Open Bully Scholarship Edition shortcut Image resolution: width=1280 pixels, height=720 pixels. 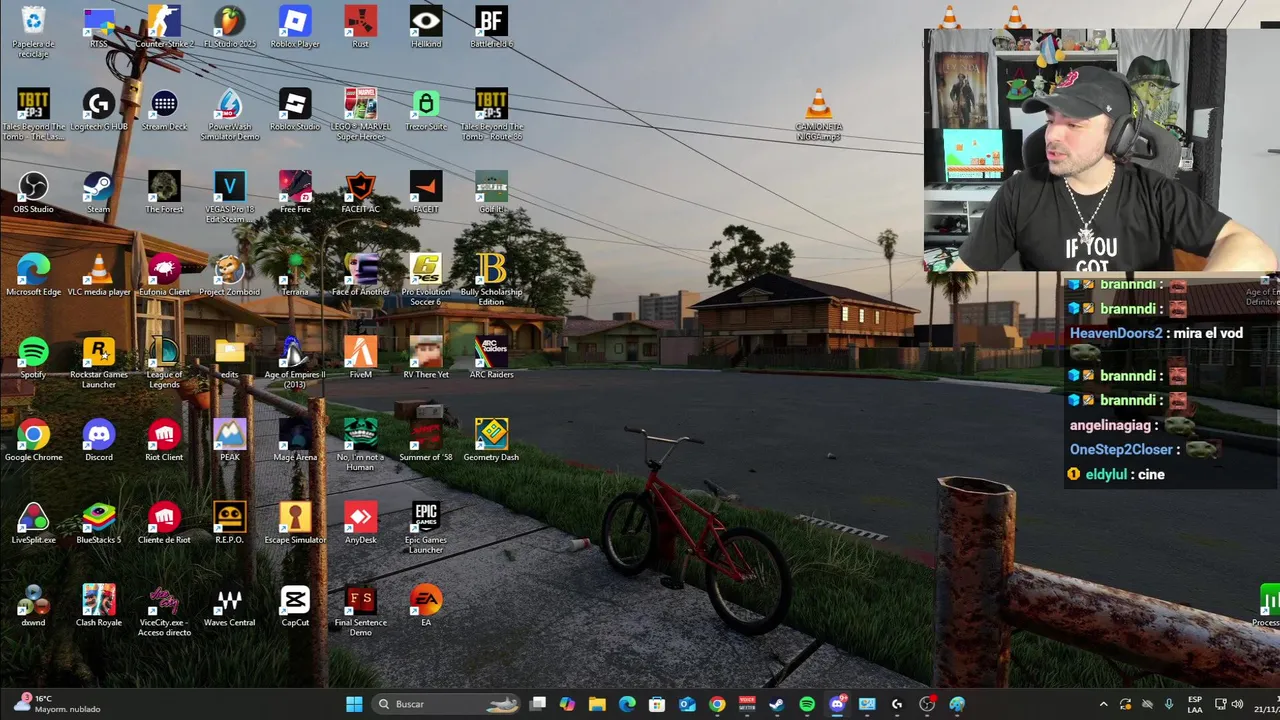[x=491, y=280]
